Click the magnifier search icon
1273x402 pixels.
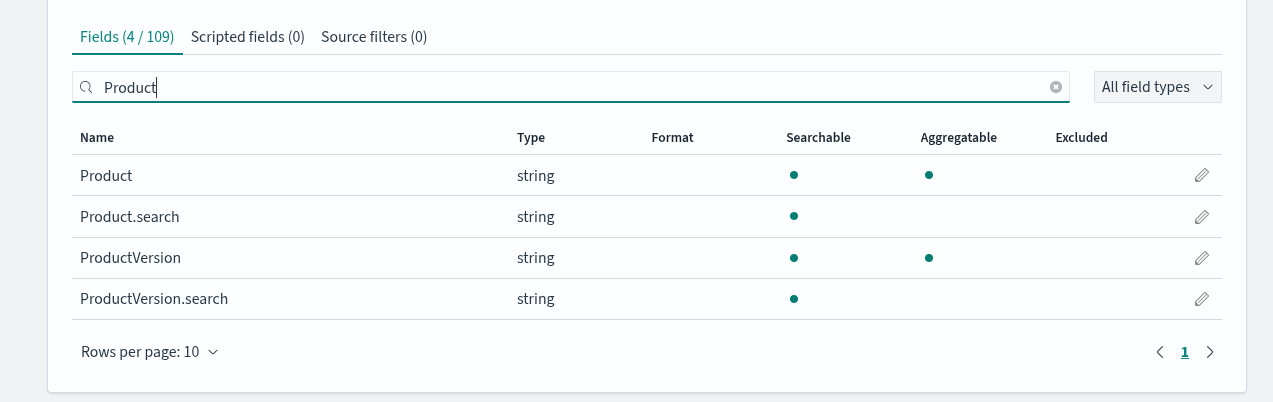(87, 88)
